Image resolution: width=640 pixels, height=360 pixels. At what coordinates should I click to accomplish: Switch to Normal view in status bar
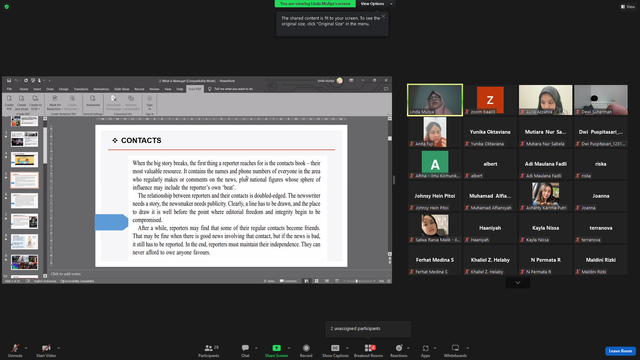coord(307,281)
